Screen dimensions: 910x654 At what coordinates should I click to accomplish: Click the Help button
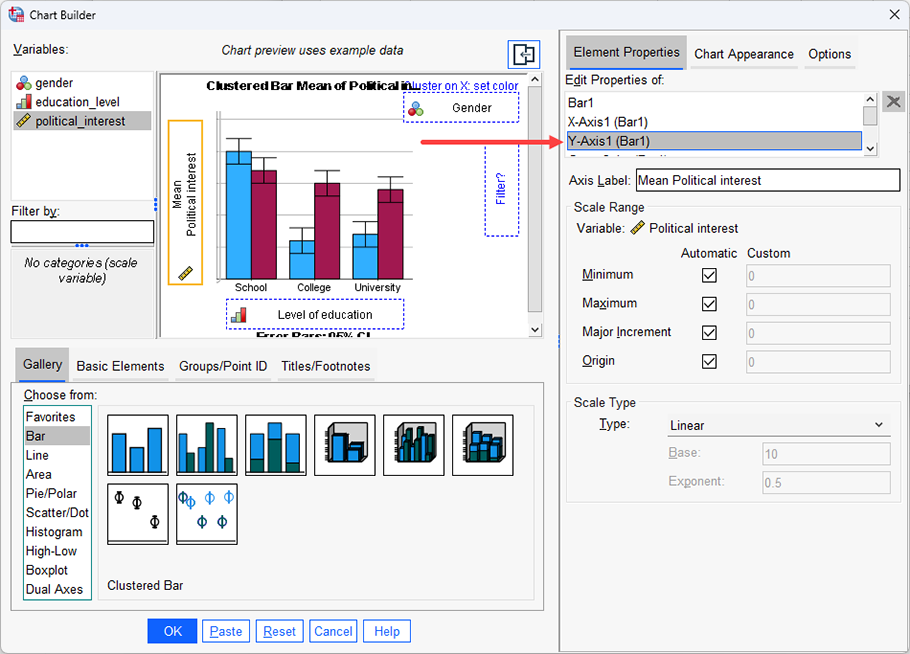[x=387, y=631]
